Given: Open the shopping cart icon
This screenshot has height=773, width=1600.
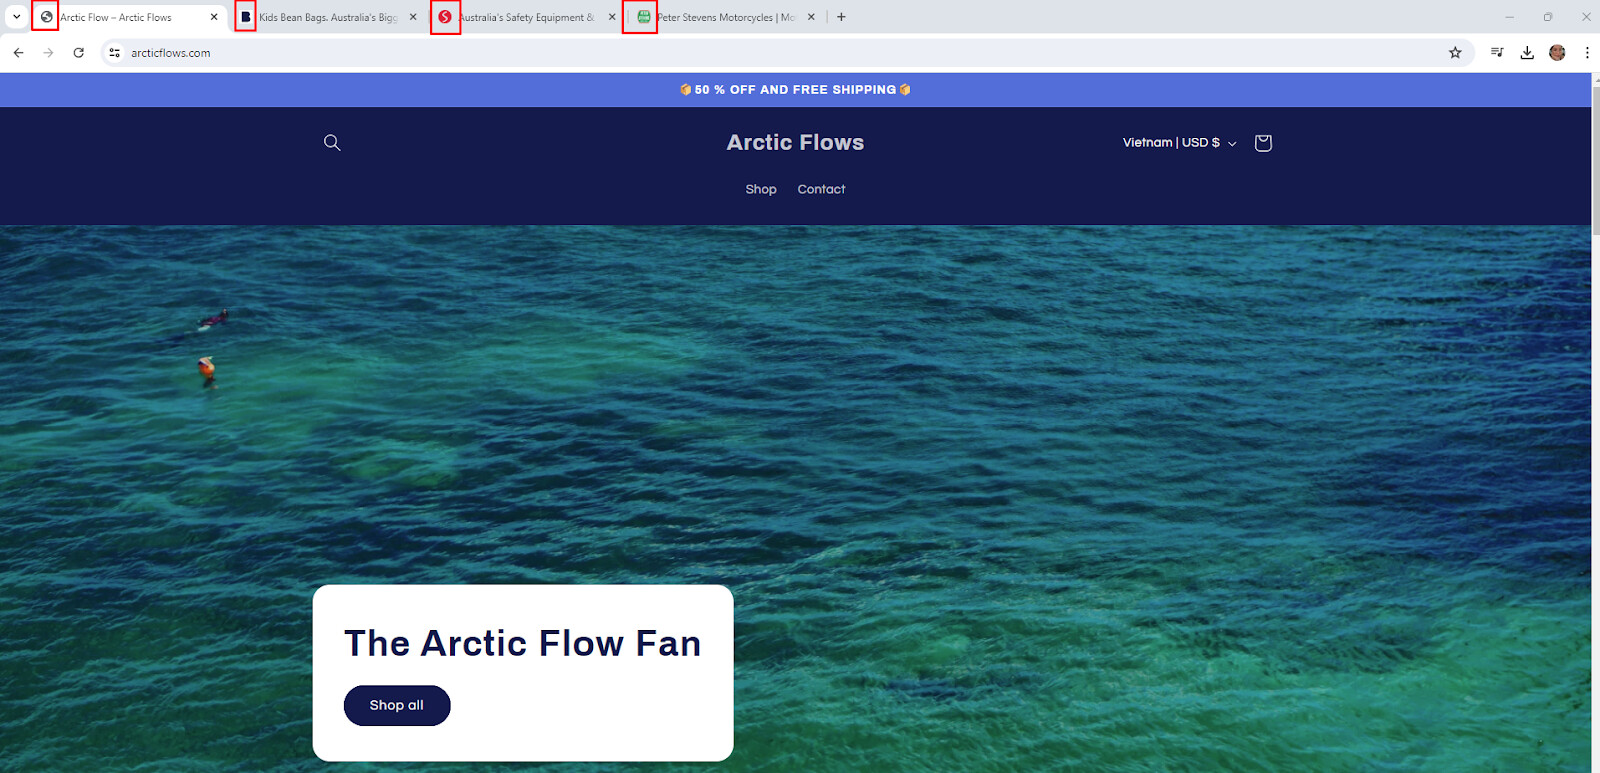Looking at the screenshot, I should (x=1263, y=143).
